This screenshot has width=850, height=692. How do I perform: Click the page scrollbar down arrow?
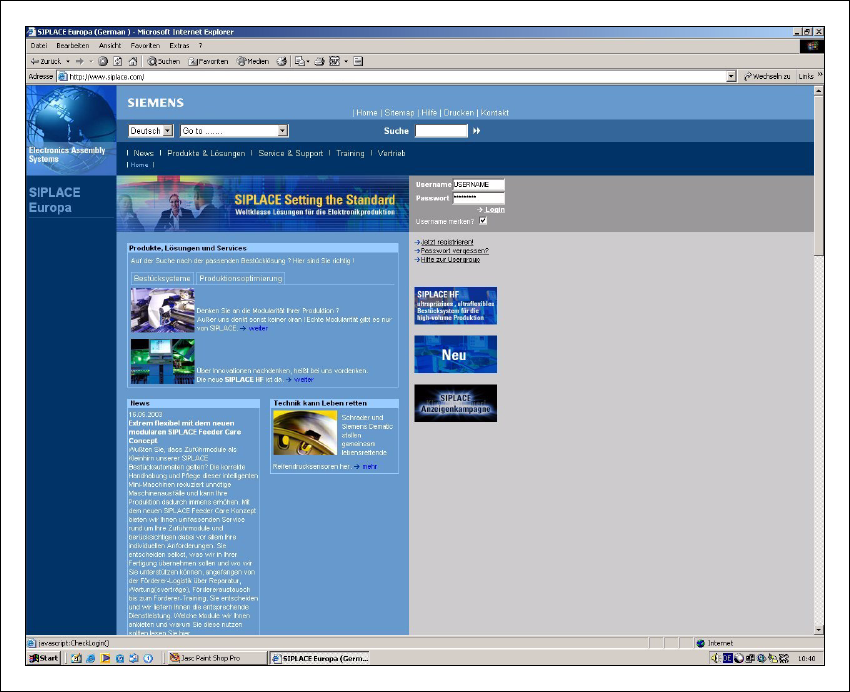819,630
